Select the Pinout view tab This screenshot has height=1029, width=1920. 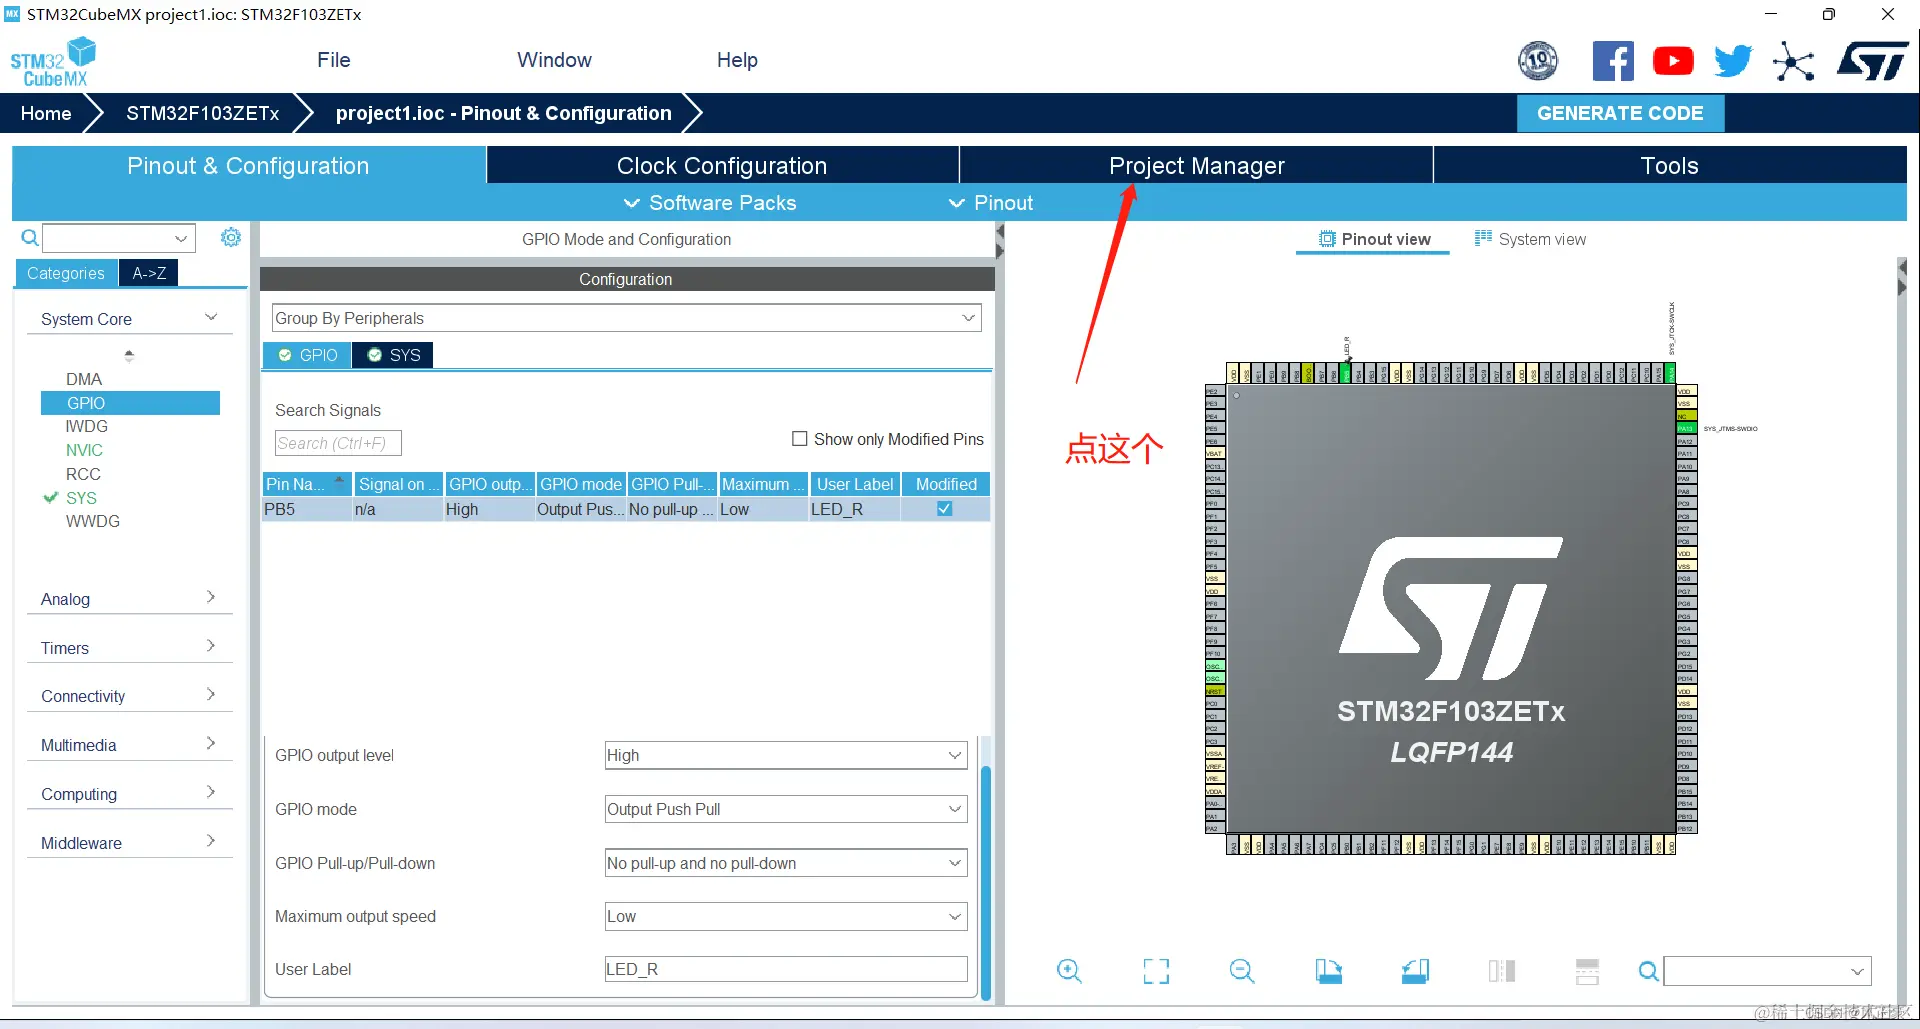point(1374,239)
